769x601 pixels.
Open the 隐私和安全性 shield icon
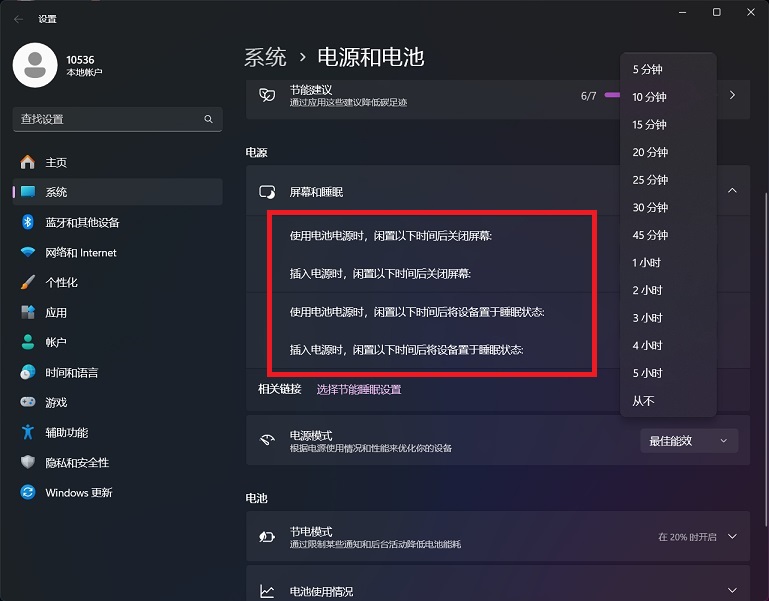pyautogui.click(x=28, y=462)
